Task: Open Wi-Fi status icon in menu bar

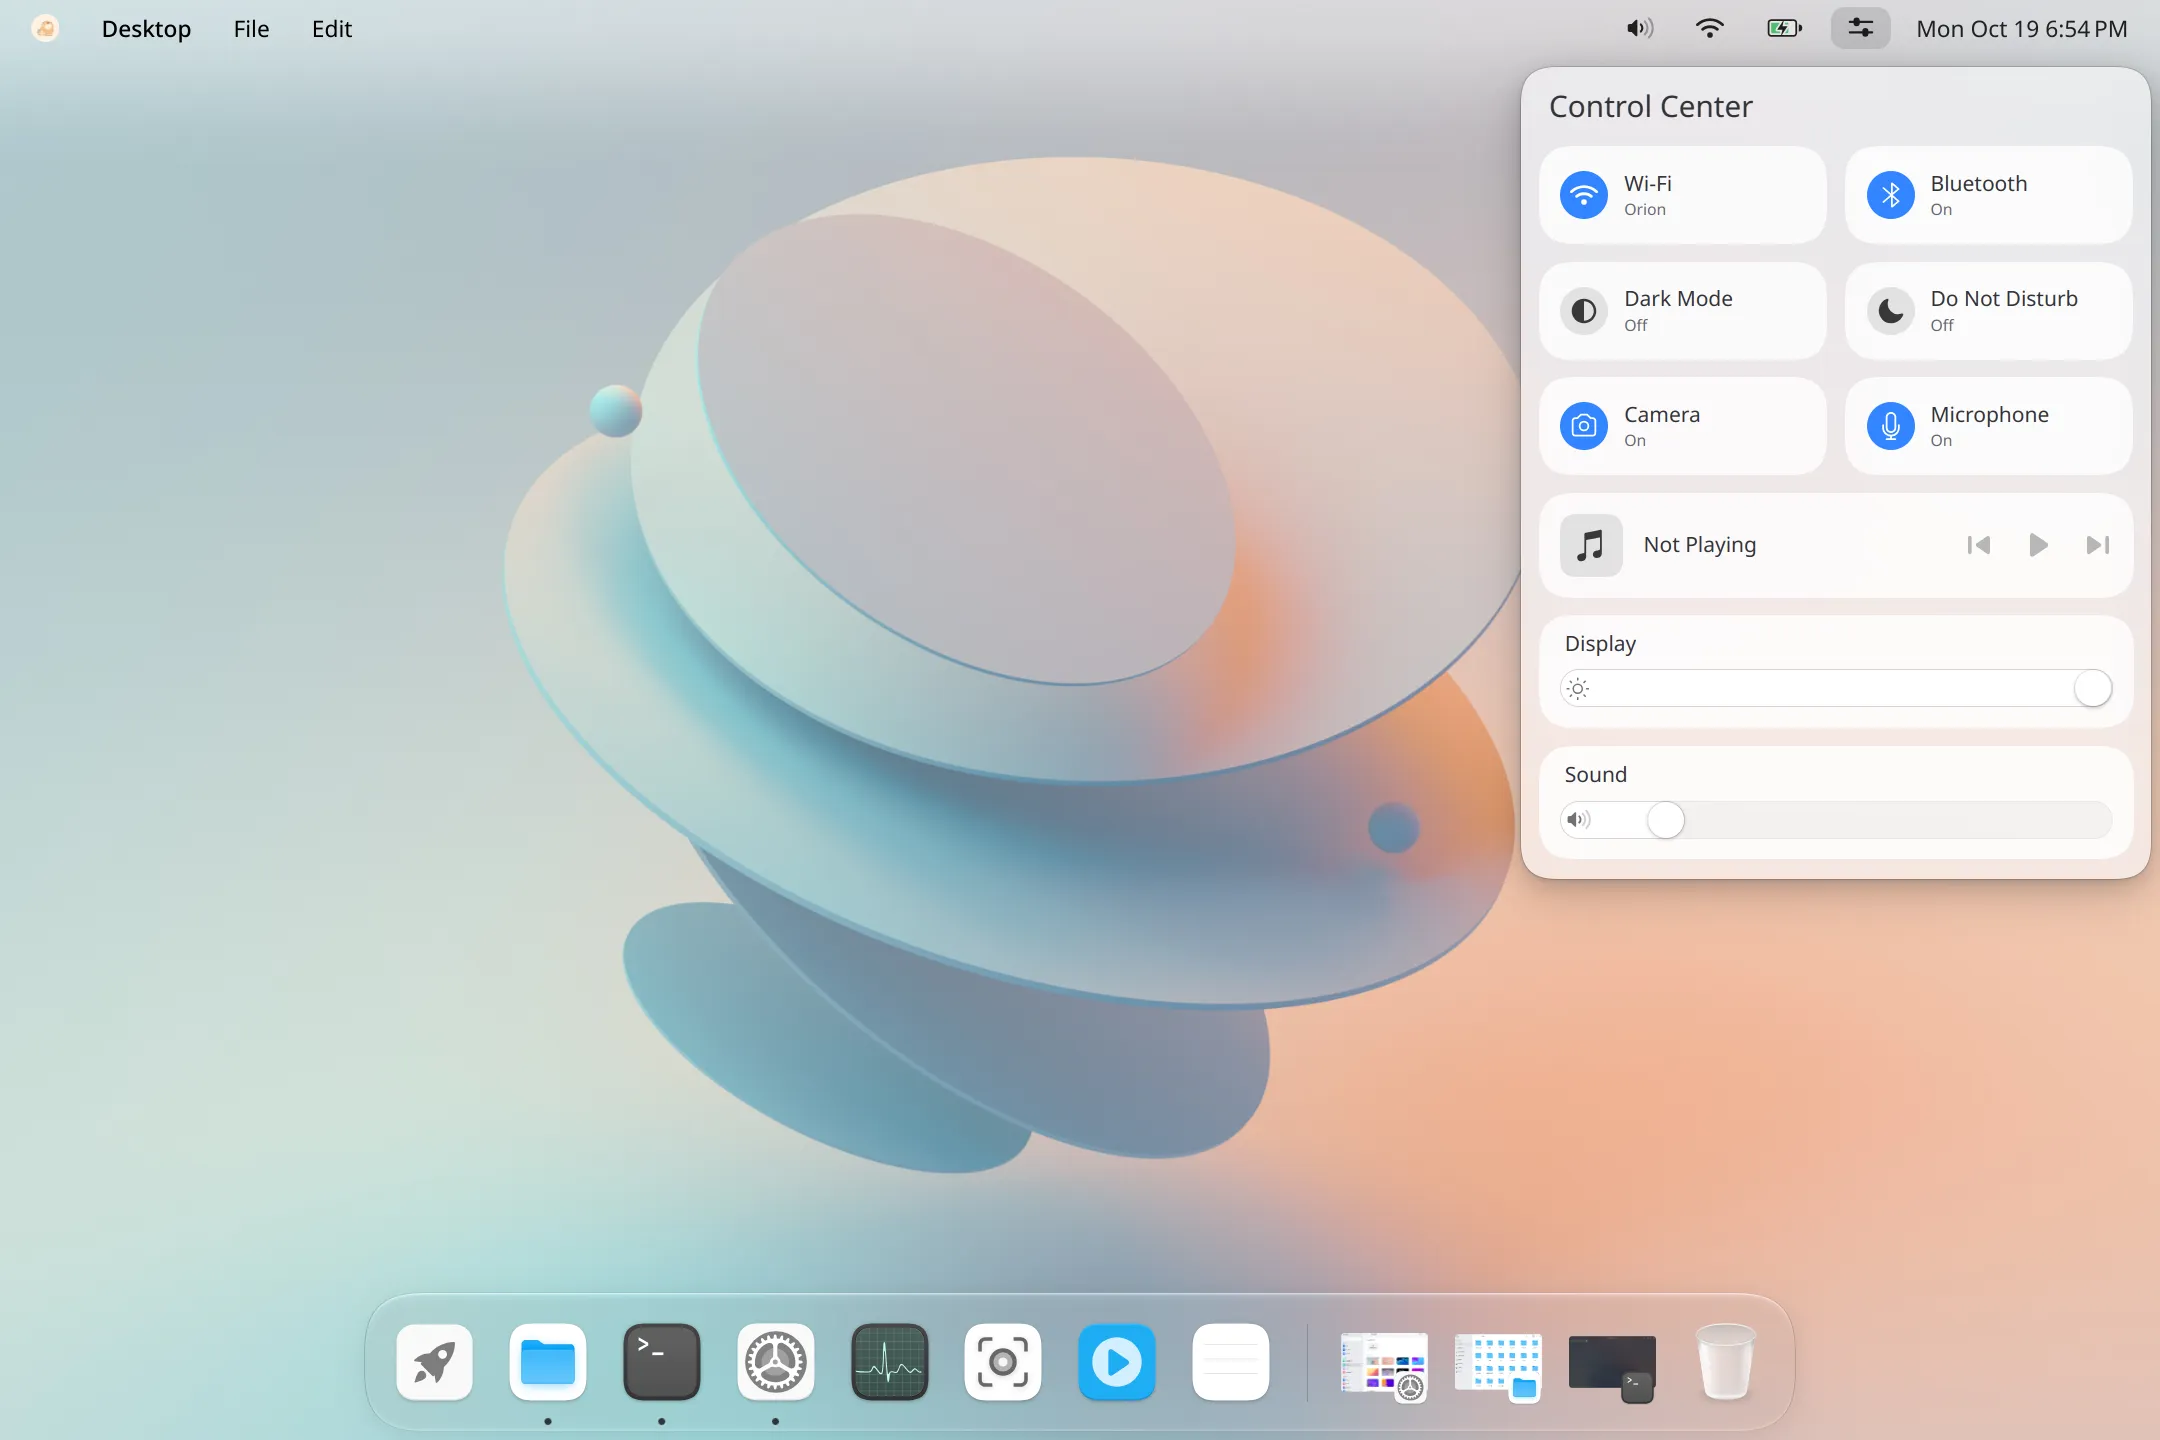Action: pyautogui.click(x=1710, y=28)
